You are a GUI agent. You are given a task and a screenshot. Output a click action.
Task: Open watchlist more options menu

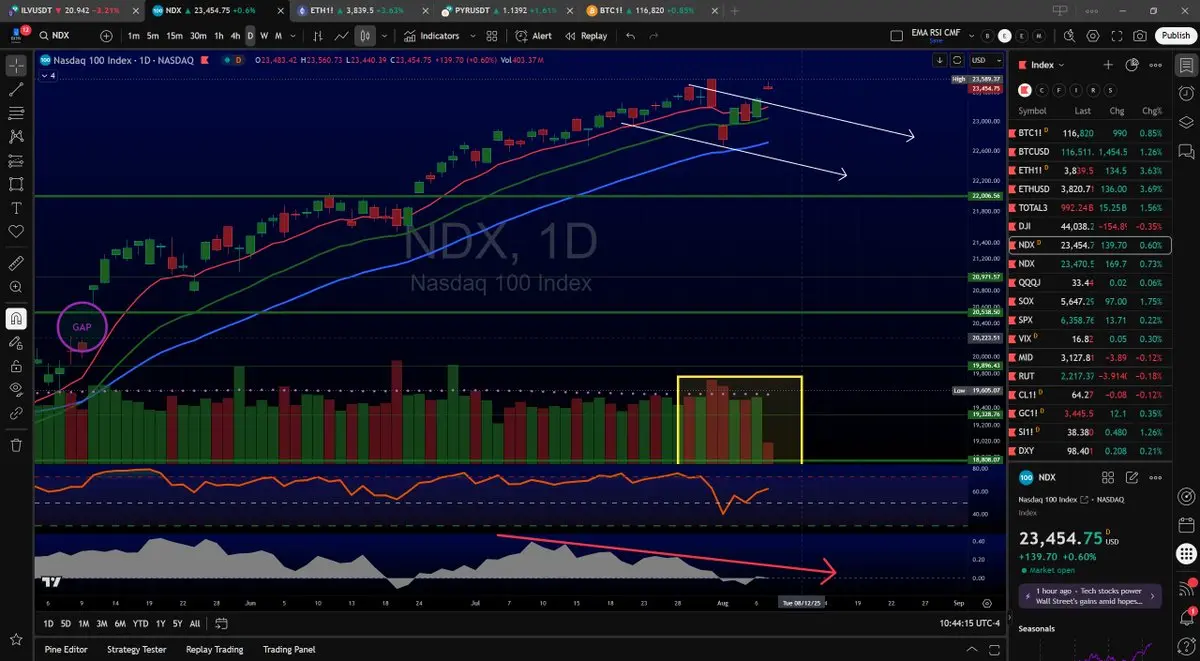[x=1156, y=65]
